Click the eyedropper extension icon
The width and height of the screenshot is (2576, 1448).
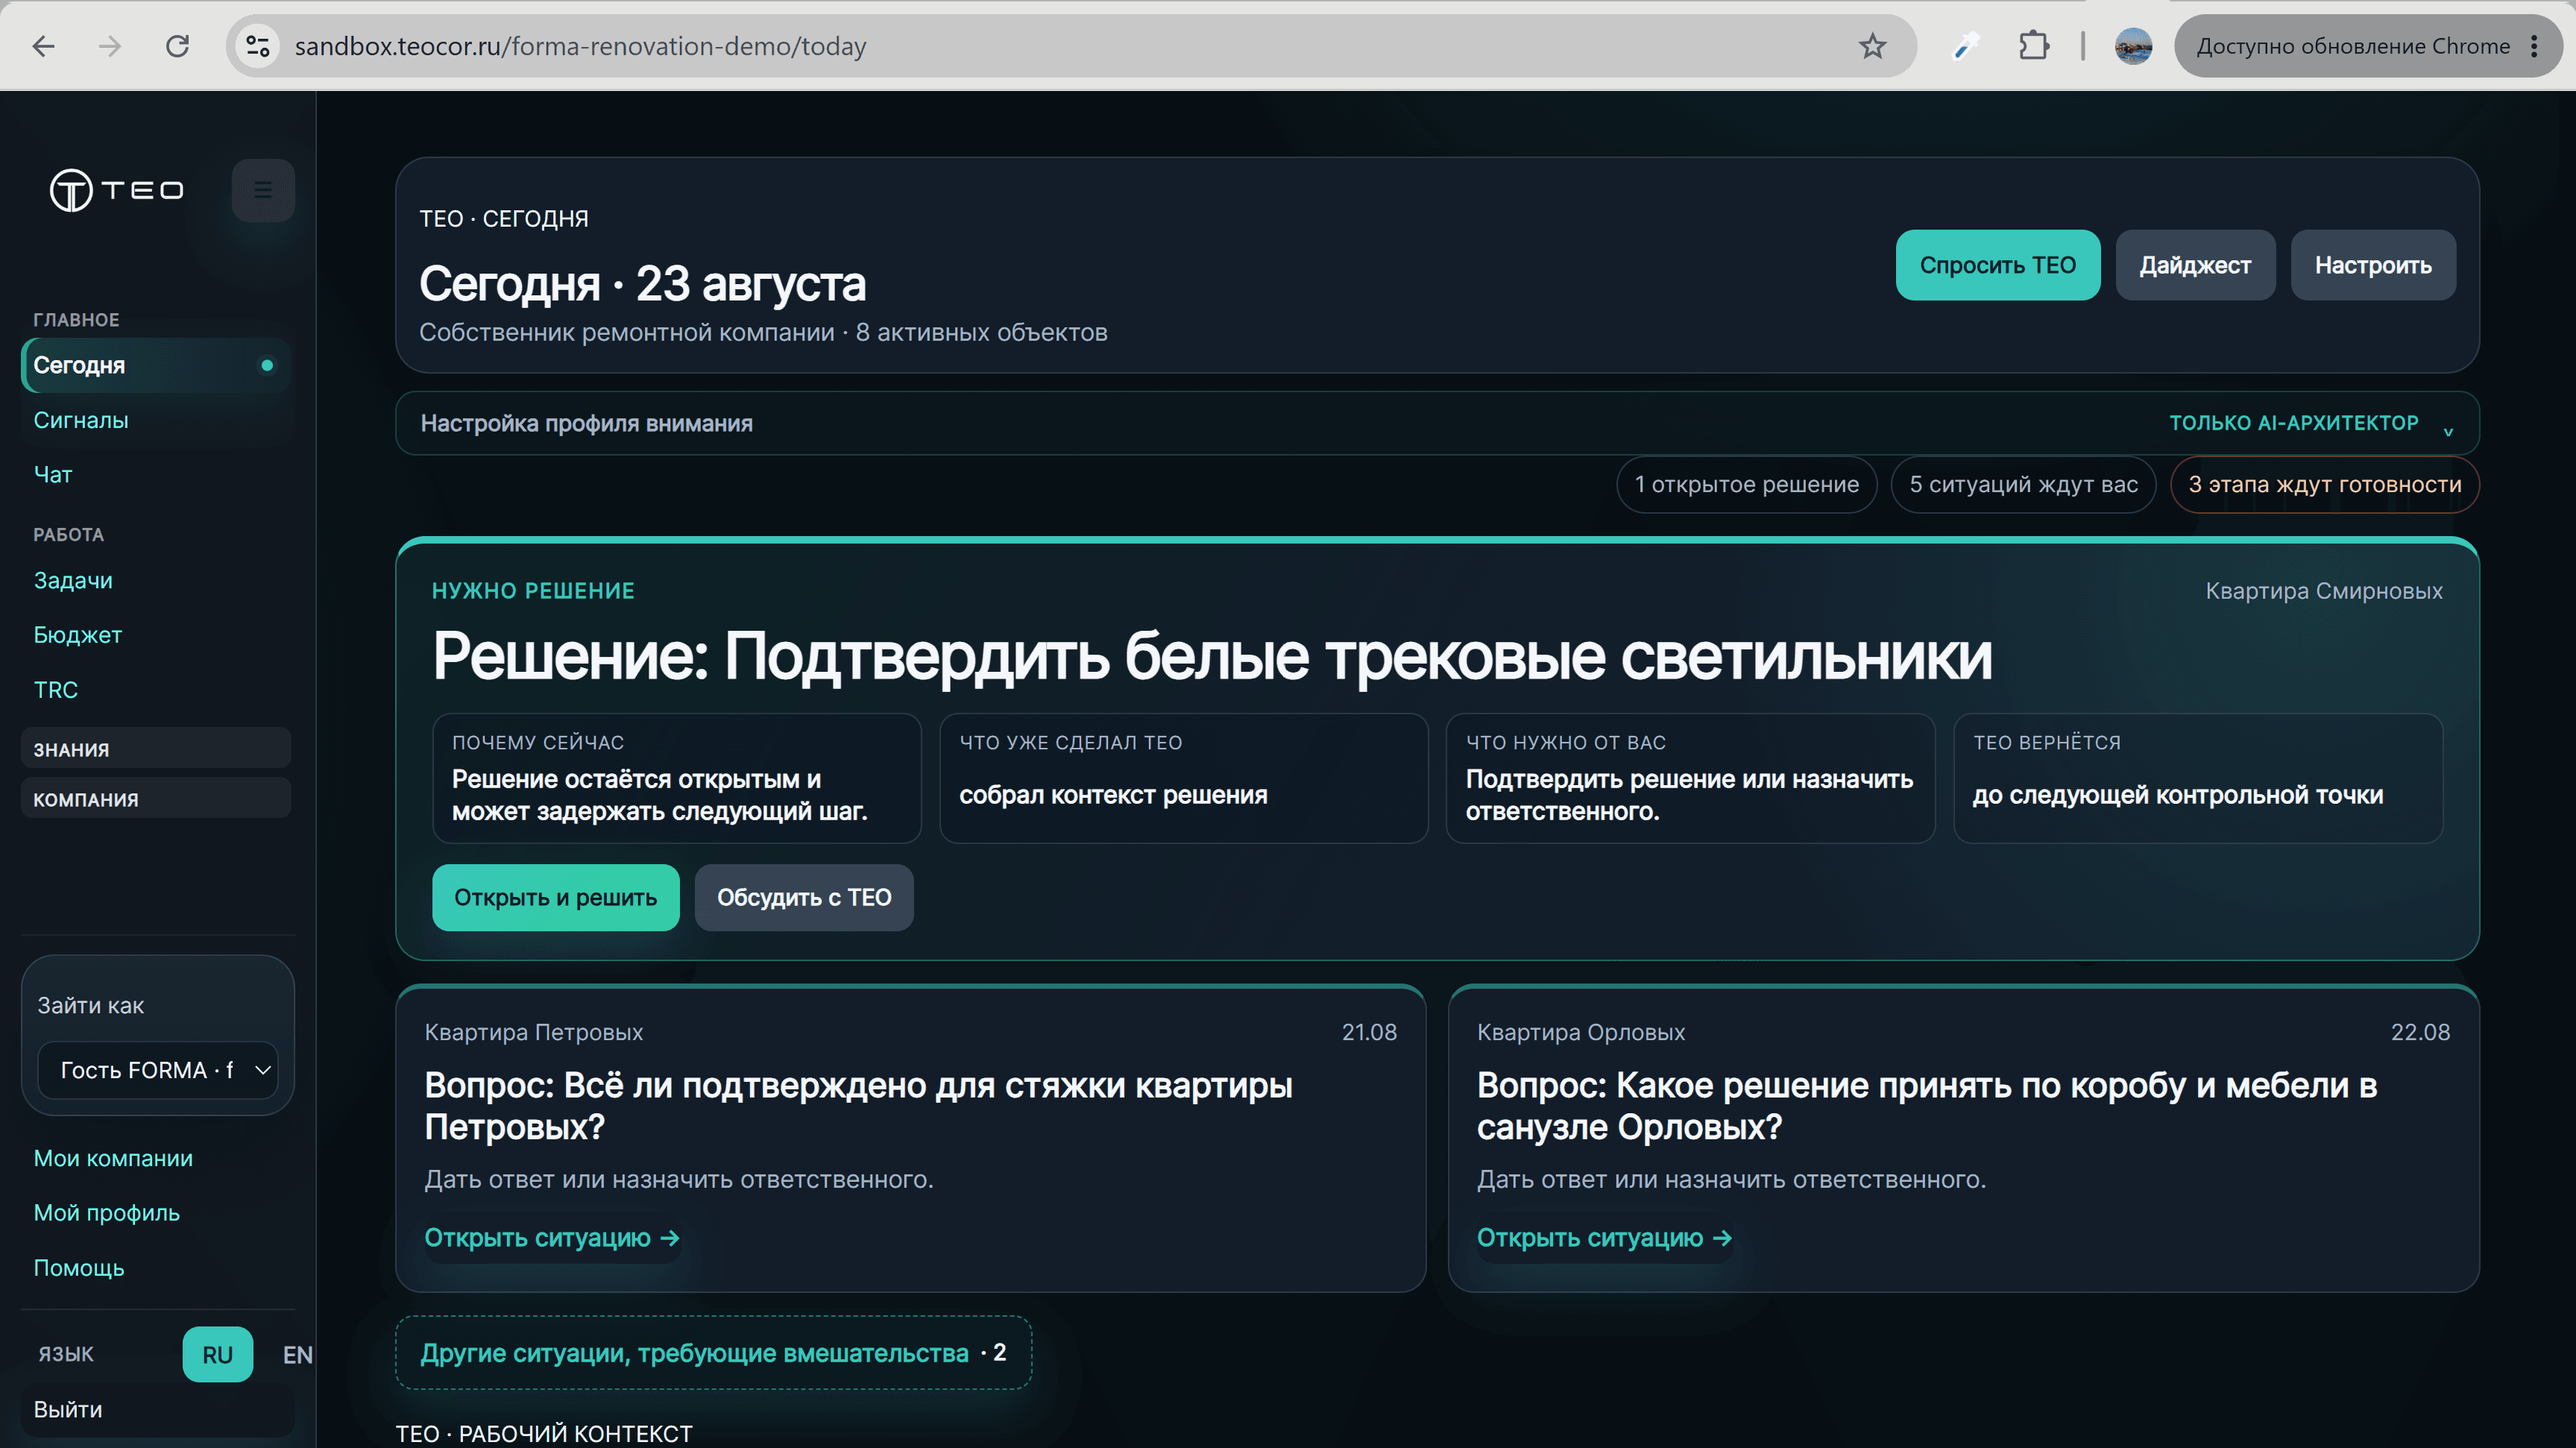click(x=1965, y=46)
